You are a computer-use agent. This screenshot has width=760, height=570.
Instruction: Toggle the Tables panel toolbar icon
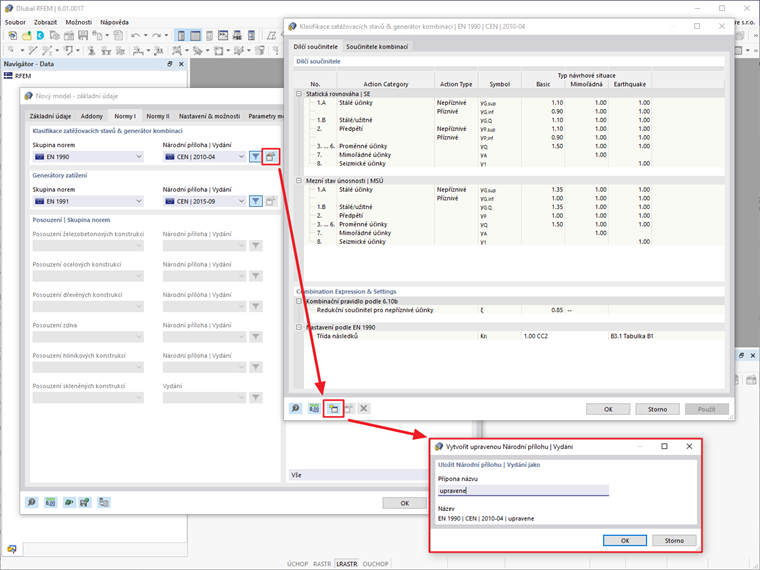(x=195, y=35)
